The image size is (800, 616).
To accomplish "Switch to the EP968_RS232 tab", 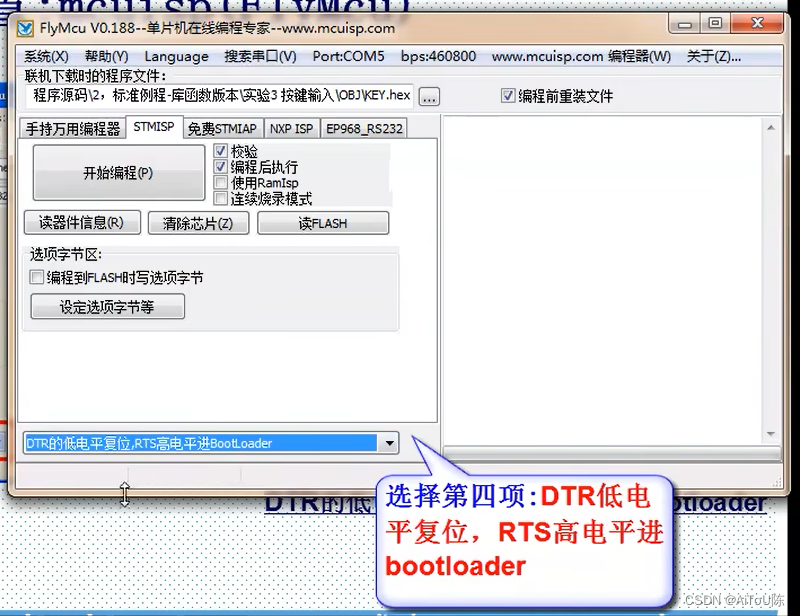I will click(364, 129).
